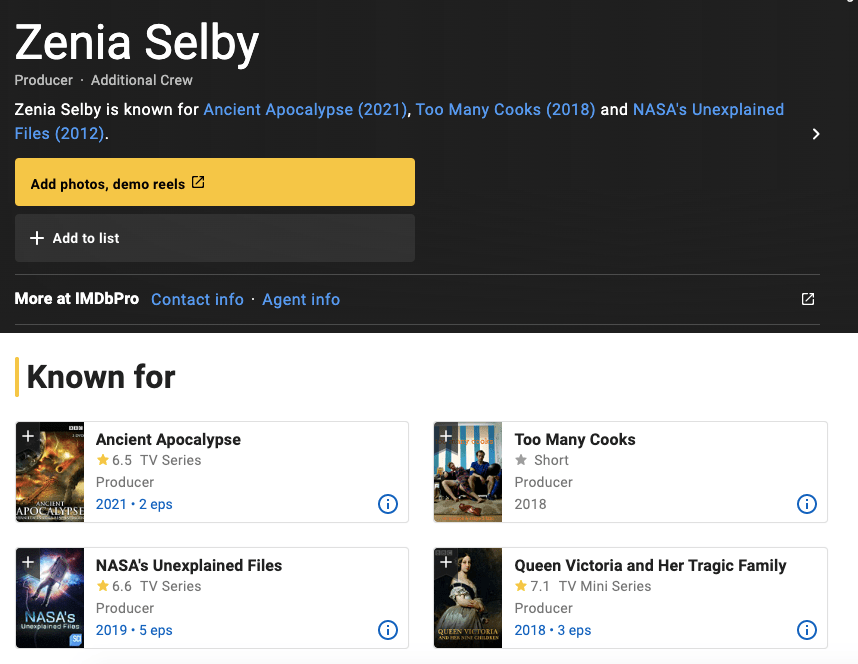Image resolution: width=858 pixels, height=664 pixels.
Task: Click info icon for Too Many Cooks
Action: click(807, 504)
